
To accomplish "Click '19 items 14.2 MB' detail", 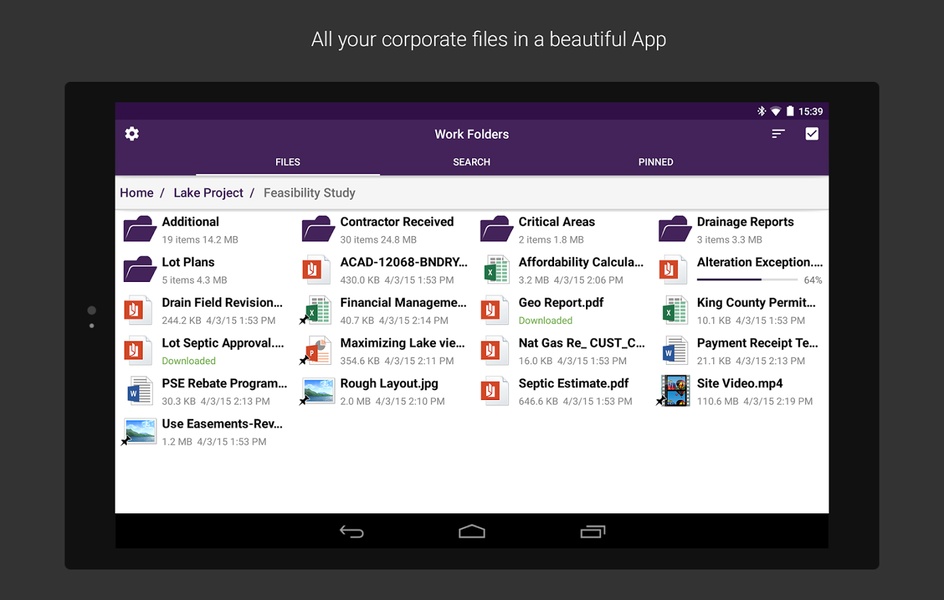I will coord(200,240).
